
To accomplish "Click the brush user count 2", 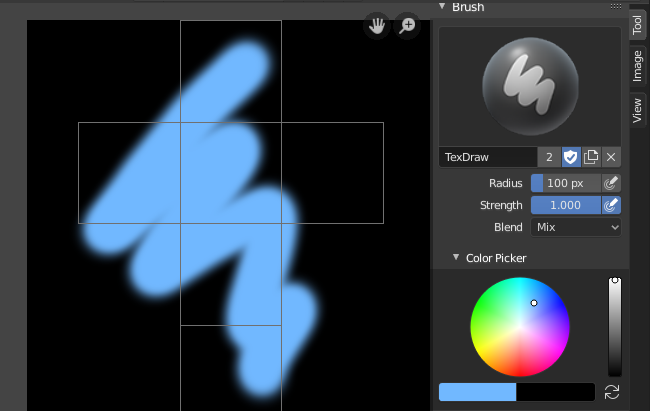I will 549,157.
